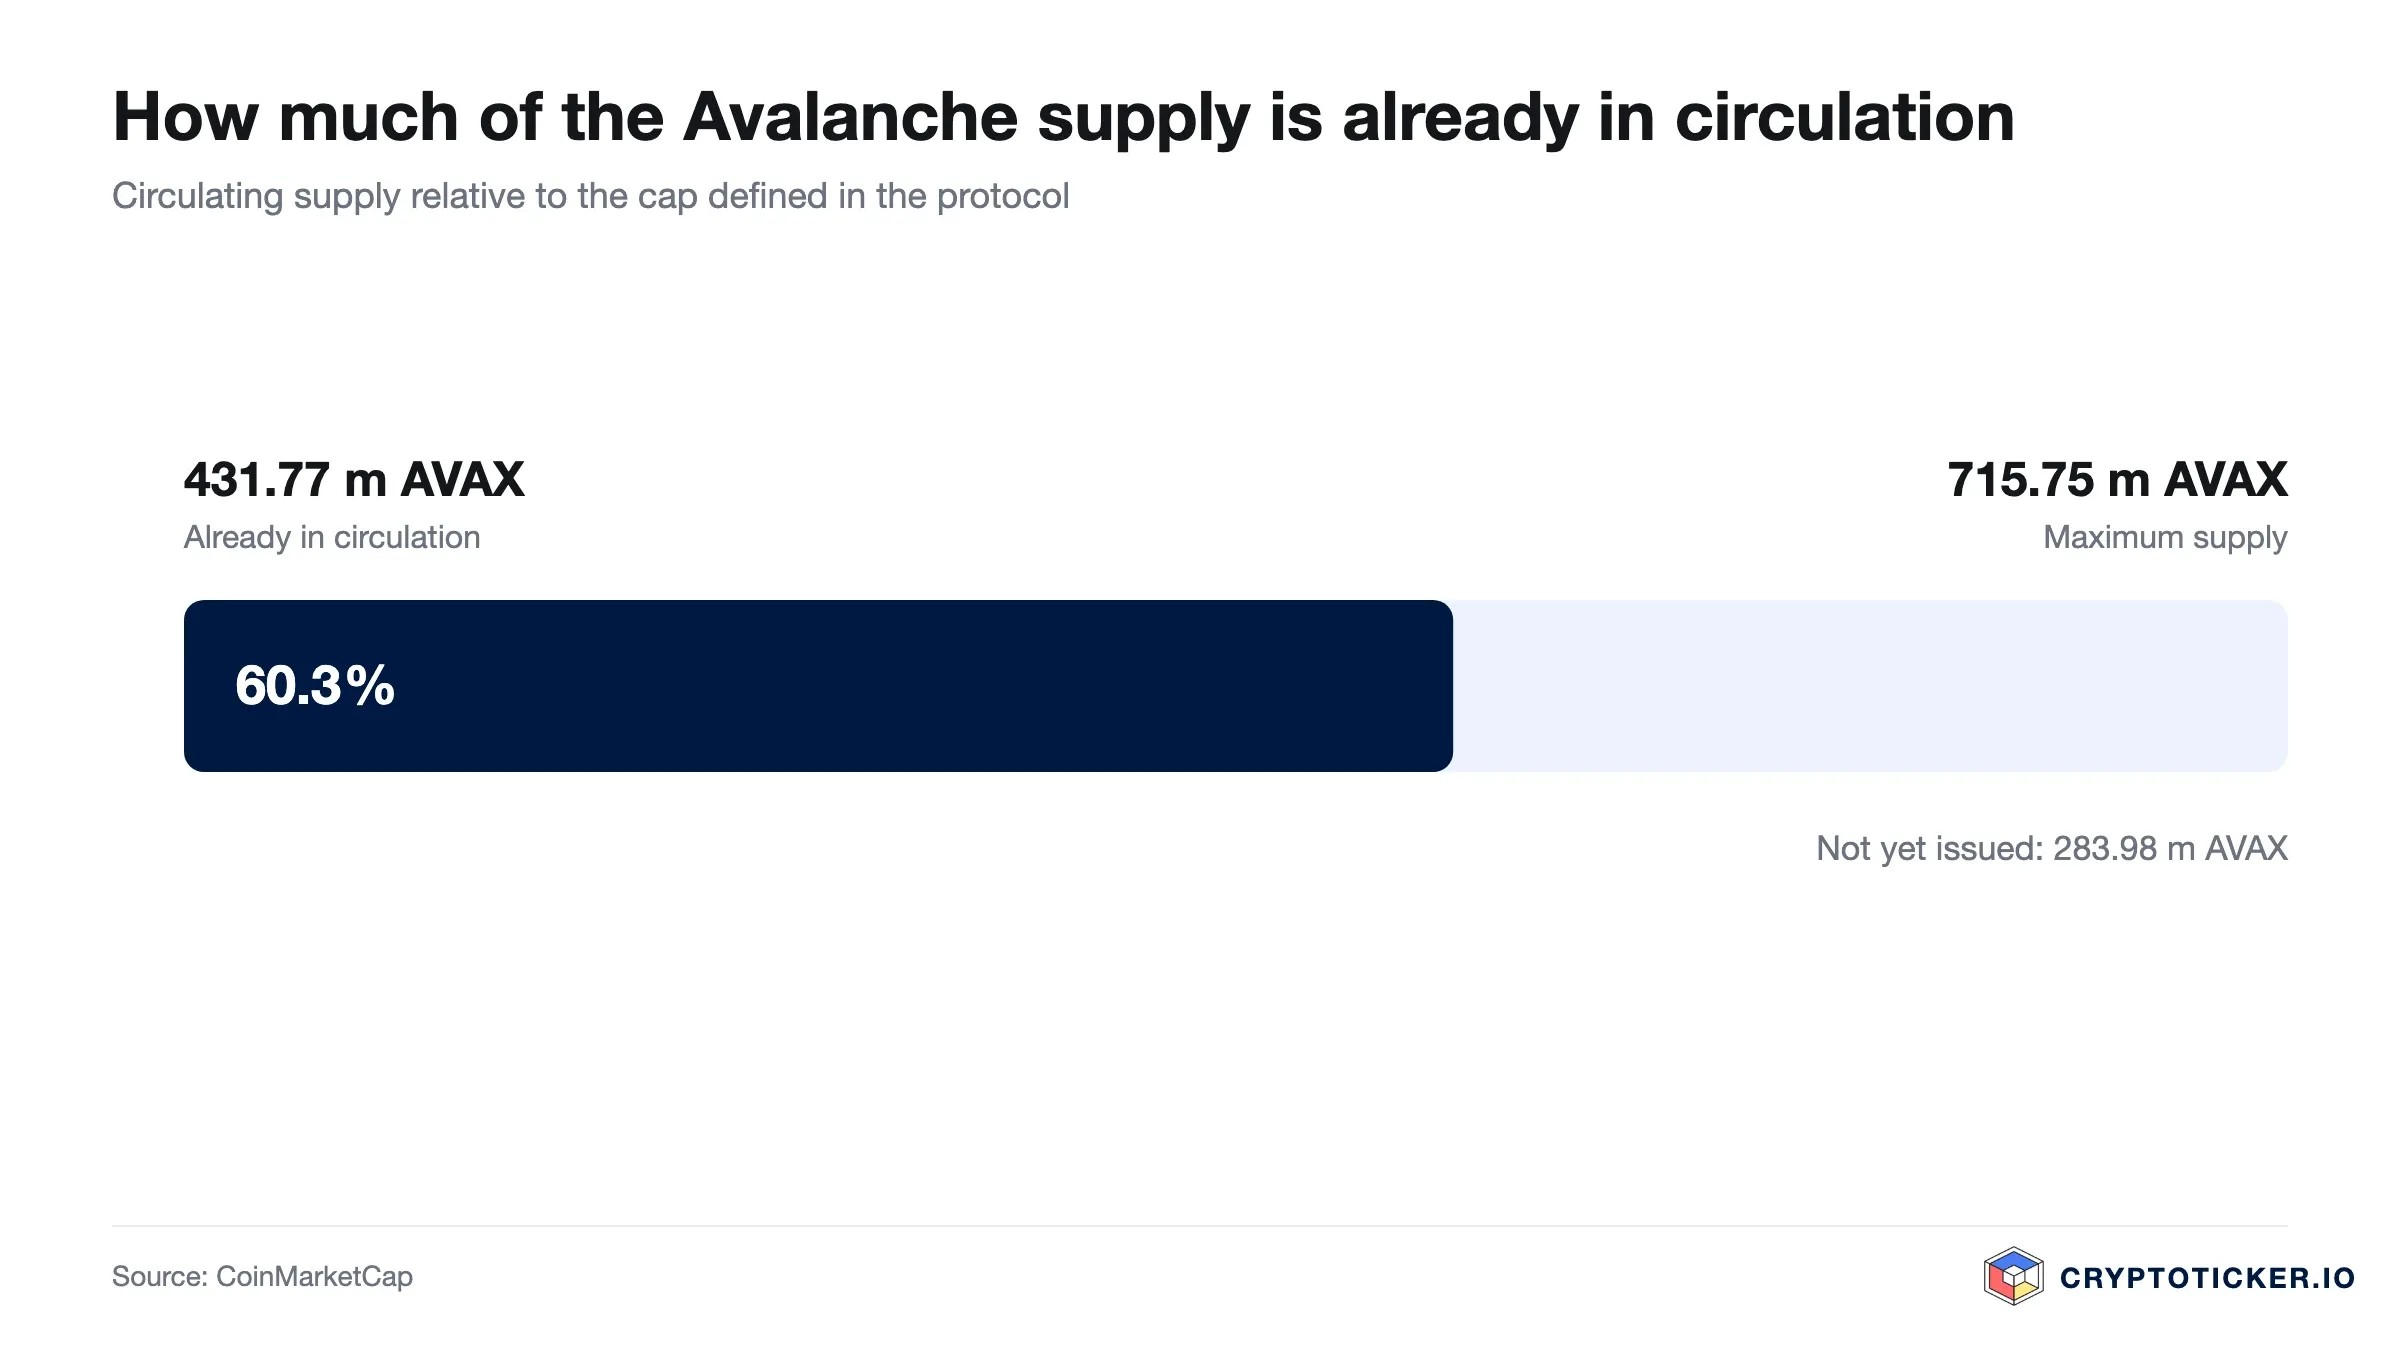Click the horizontal divider above the footer

coord(1200,1226)
